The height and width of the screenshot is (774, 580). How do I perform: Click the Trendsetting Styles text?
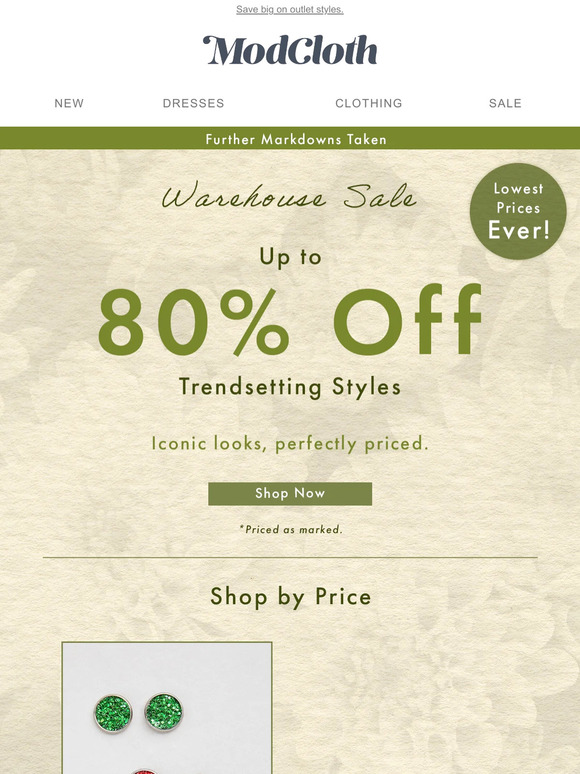point(290,387)
